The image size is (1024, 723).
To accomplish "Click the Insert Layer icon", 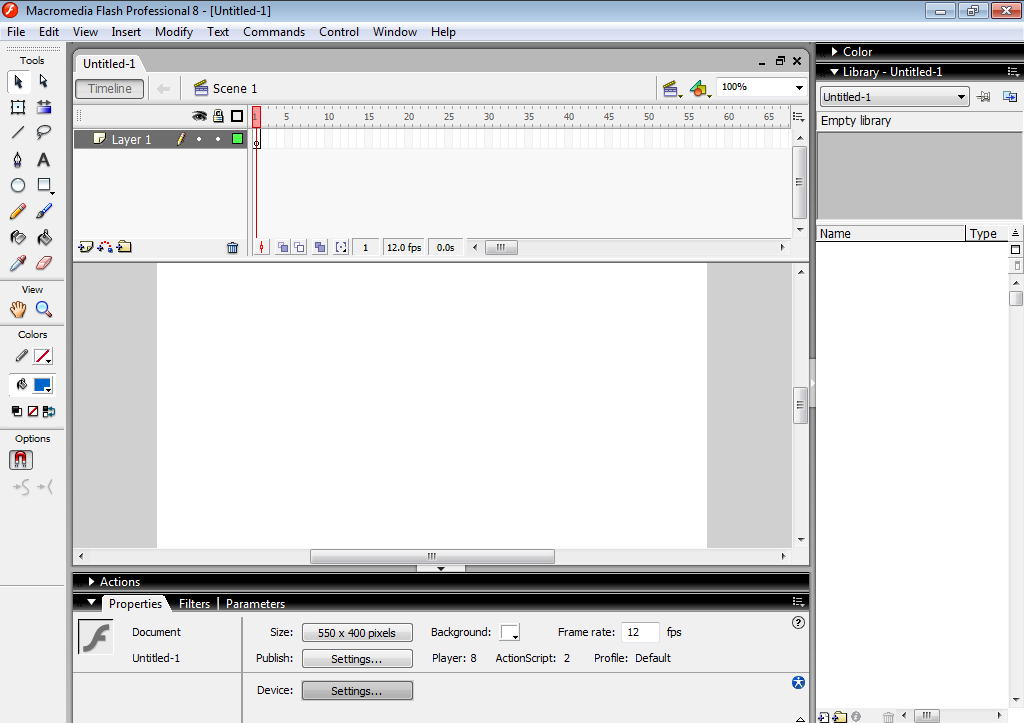I will pos(86,247).
